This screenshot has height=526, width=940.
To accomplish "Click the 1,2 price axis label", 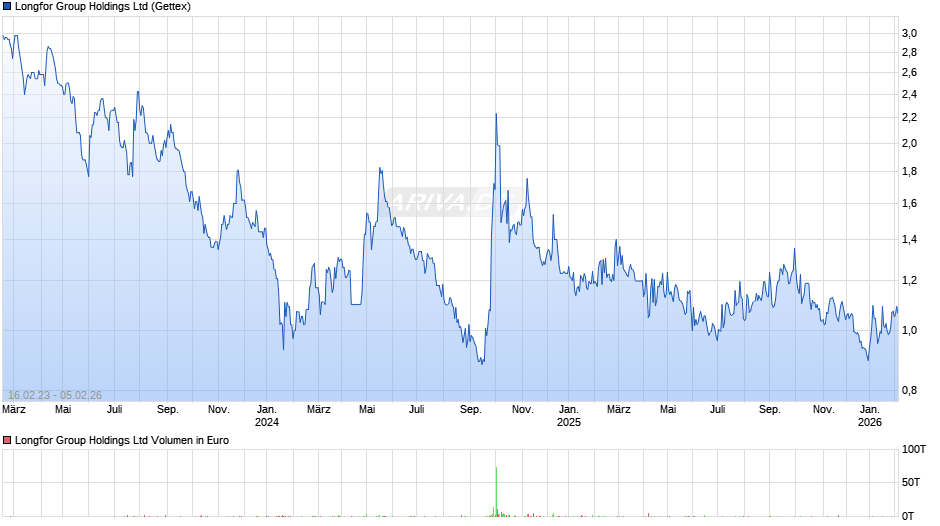I will (909, 281).
